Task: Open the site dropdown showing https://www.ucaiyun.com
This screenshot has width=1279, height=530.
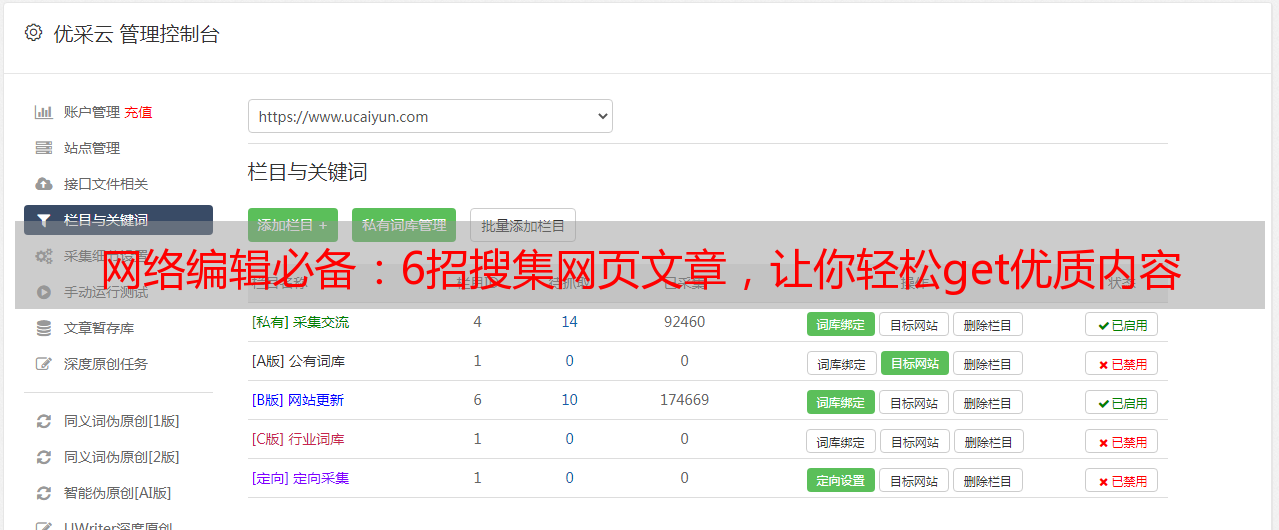Action: tap(430, 116)
